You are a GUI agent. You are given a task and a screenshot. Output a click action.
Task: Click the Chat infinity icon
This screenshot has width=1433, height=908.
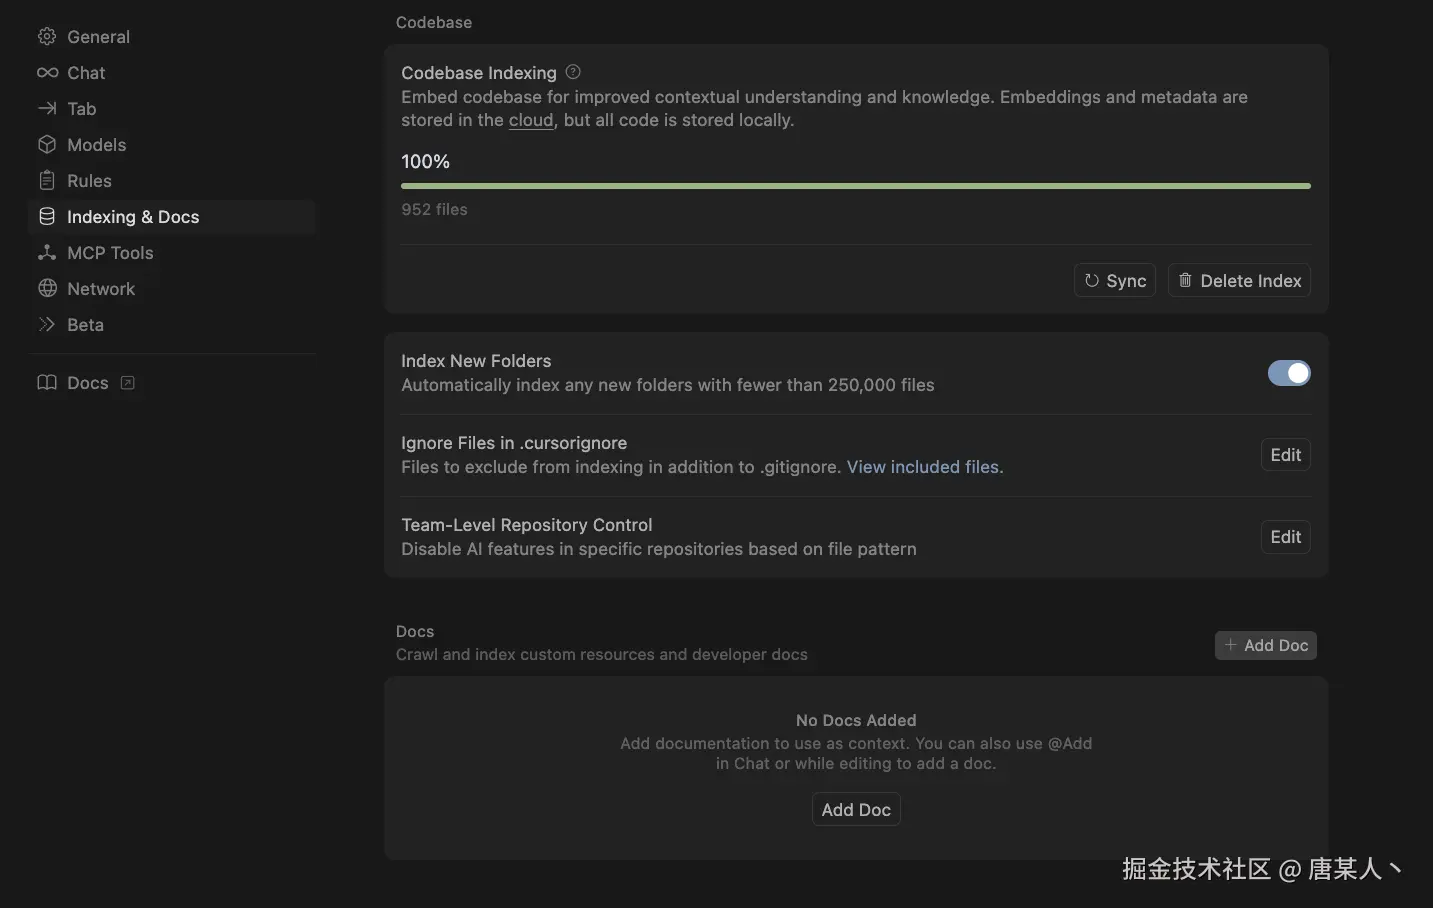point(47,73)
